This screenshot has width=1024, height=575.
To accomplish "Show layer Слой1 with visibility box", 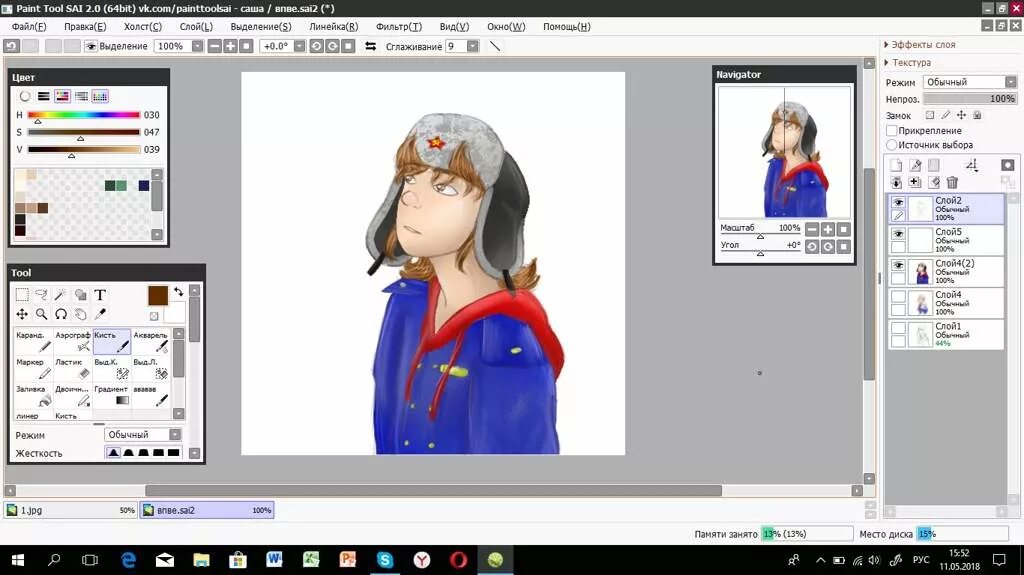I will pyautogui.click(x=899, y=328).
